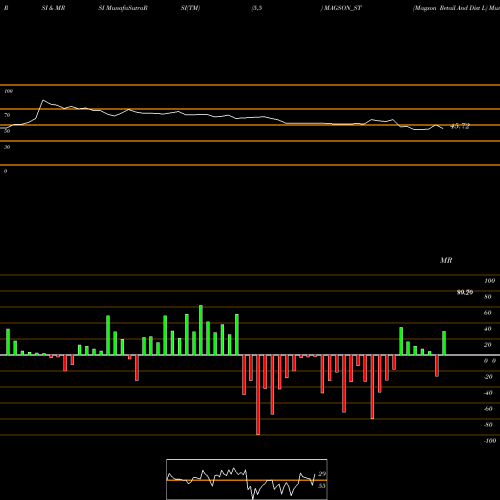500x500 pixels.
Task: Click the 50 level label on RSI axis
Action: [7, 131]
